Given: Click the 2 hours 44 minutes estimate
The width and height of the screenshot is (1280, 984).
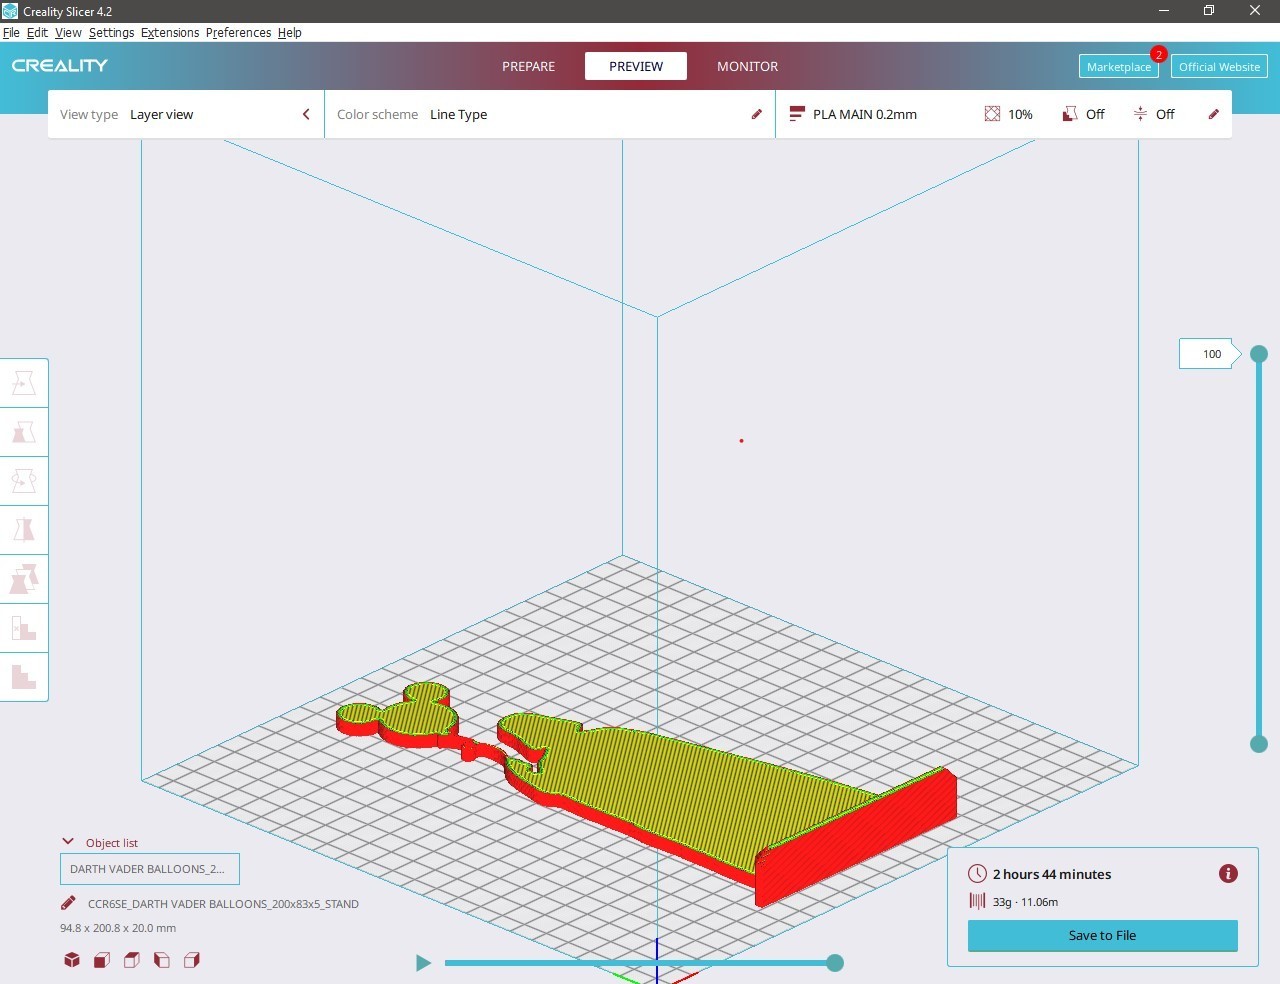Looking at the screenshot, I should tap(1052, 874).
